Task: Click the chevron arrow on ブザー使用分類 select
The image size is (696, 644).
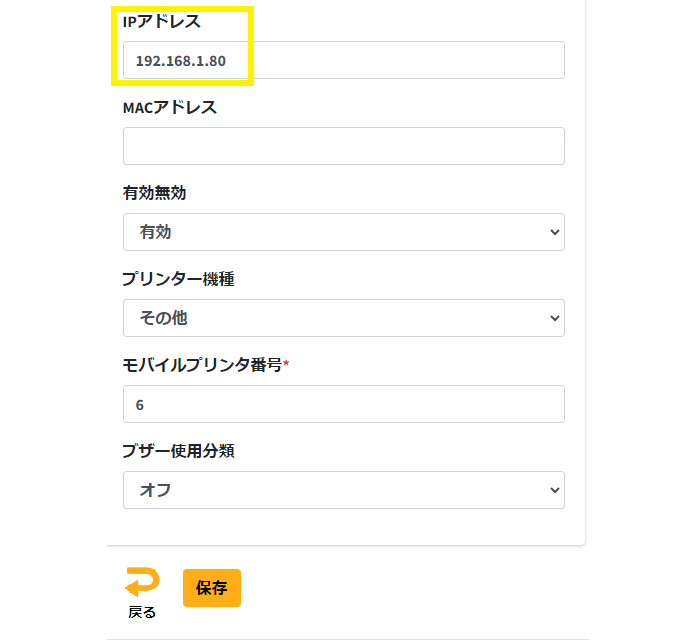Action: point(555,490)
